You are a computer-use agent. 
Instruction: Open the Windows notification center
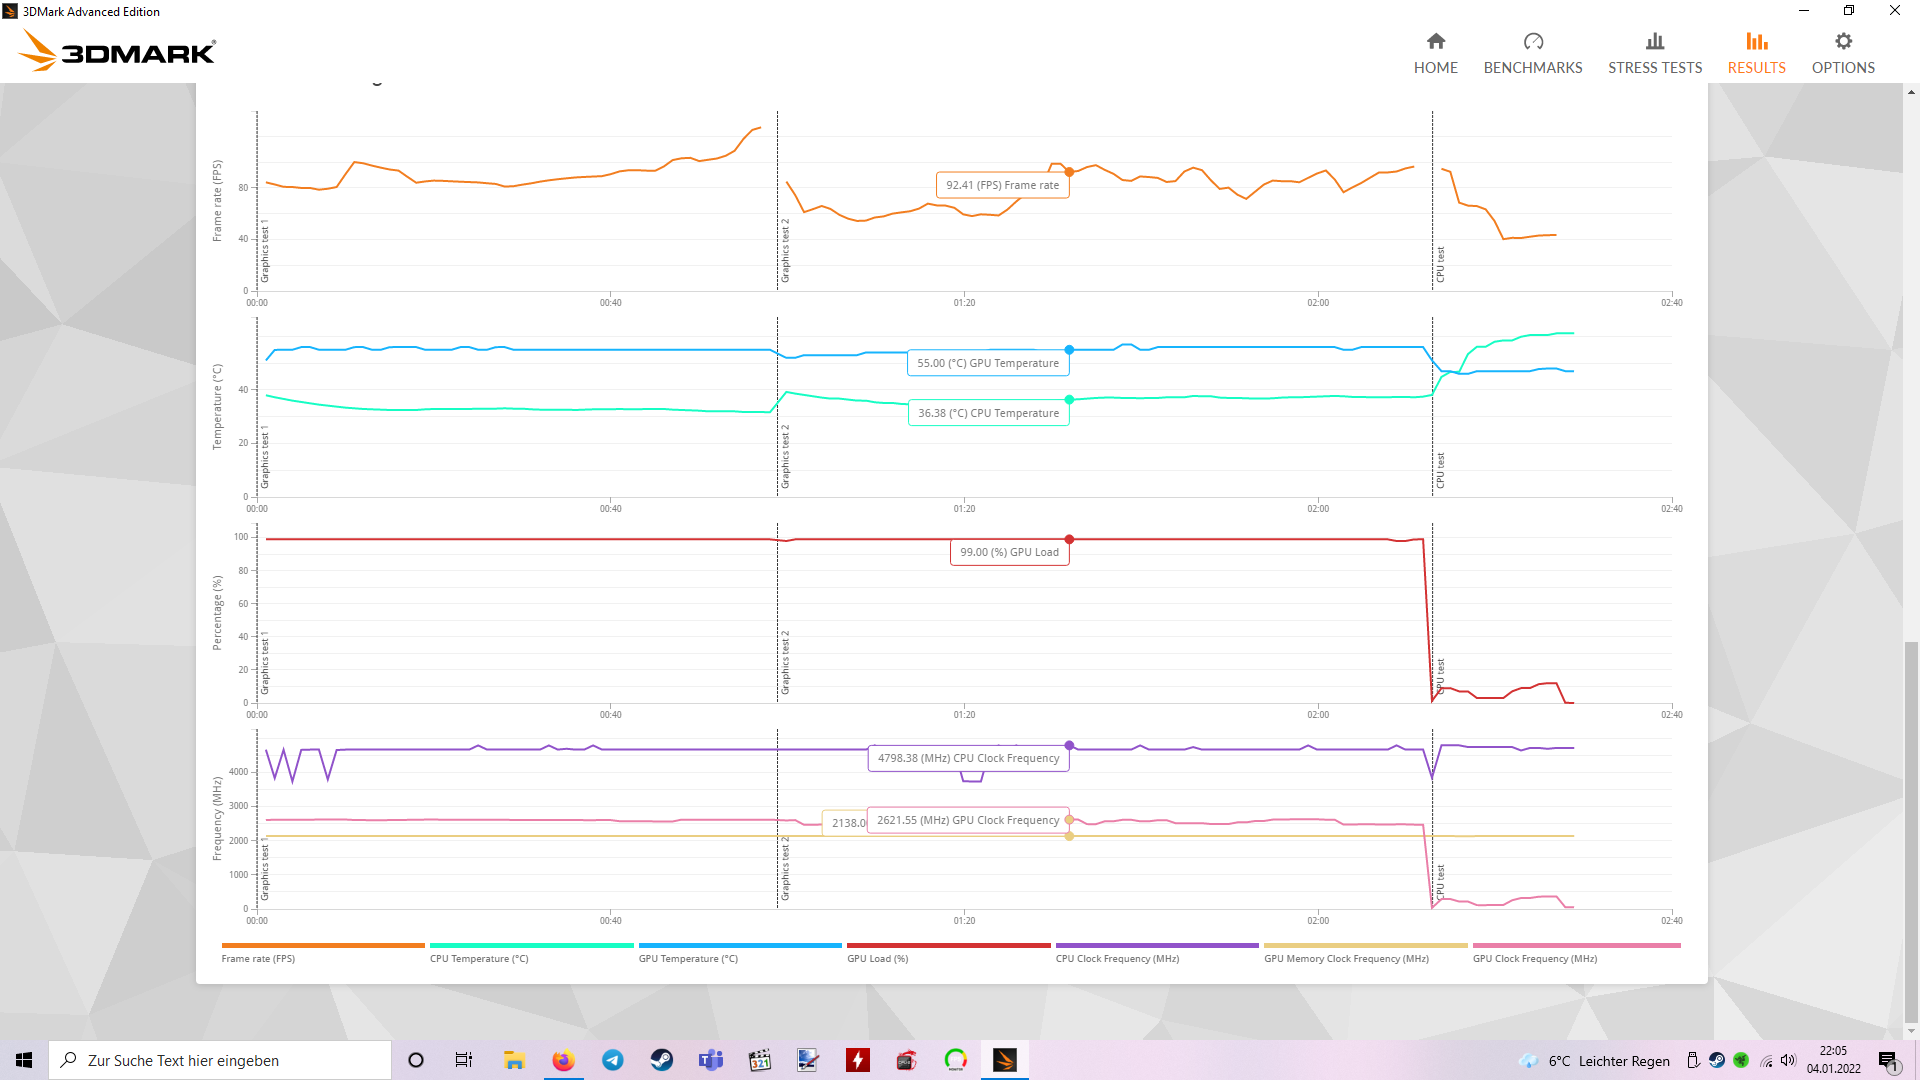(1887, 1060)
